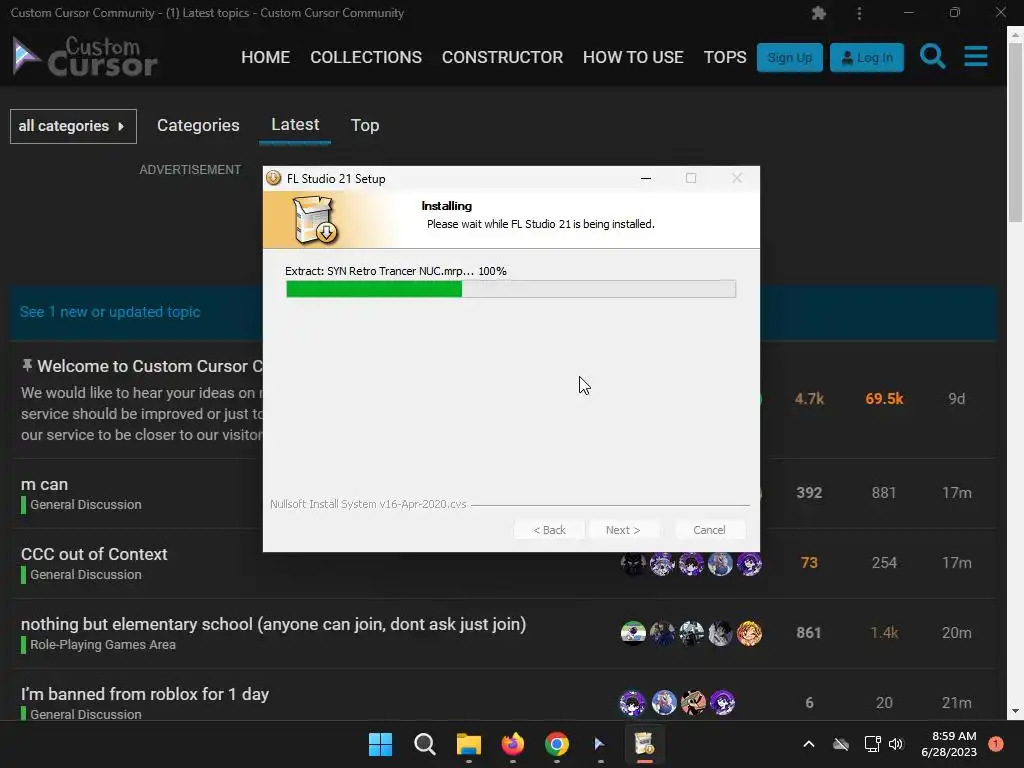1024x768 pixels.
Task: Click the cloud sync tray icon
Action: [x=841, y=744]
